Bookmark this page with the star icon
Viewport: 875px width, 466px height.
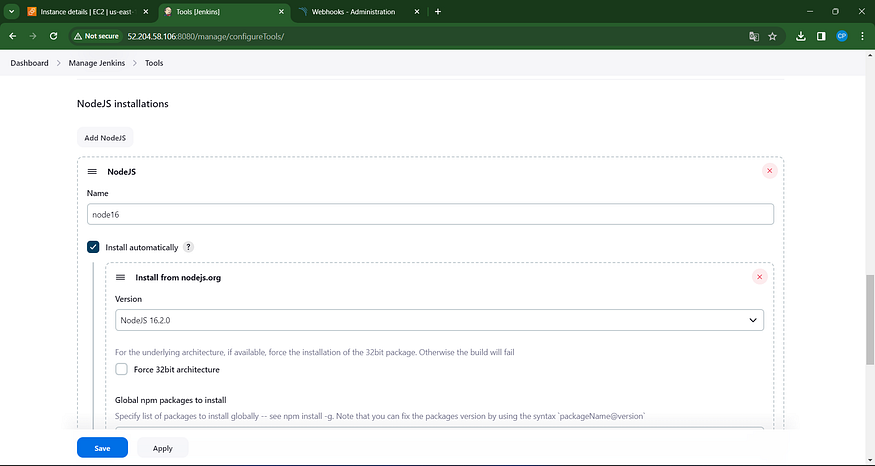coord(772,36)
